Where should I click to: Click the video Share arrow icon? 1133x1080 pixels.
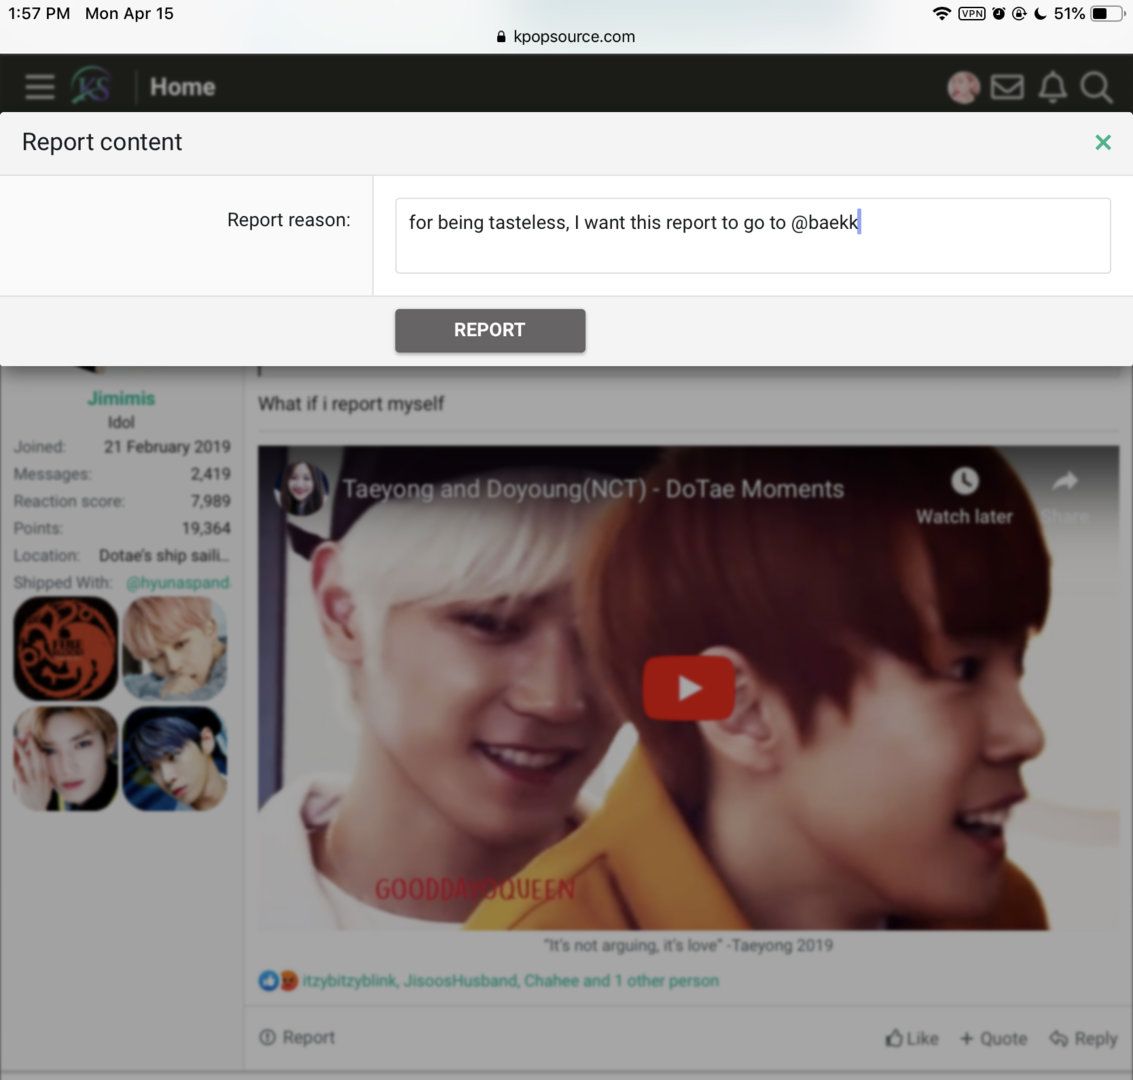pos(1065,481)
